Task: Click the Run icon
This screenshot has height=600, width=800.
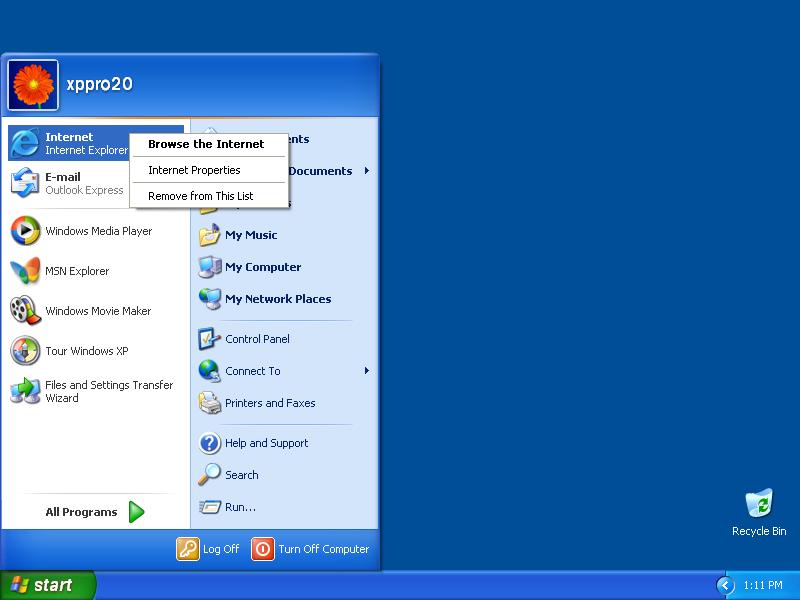Action: (210, 507)
